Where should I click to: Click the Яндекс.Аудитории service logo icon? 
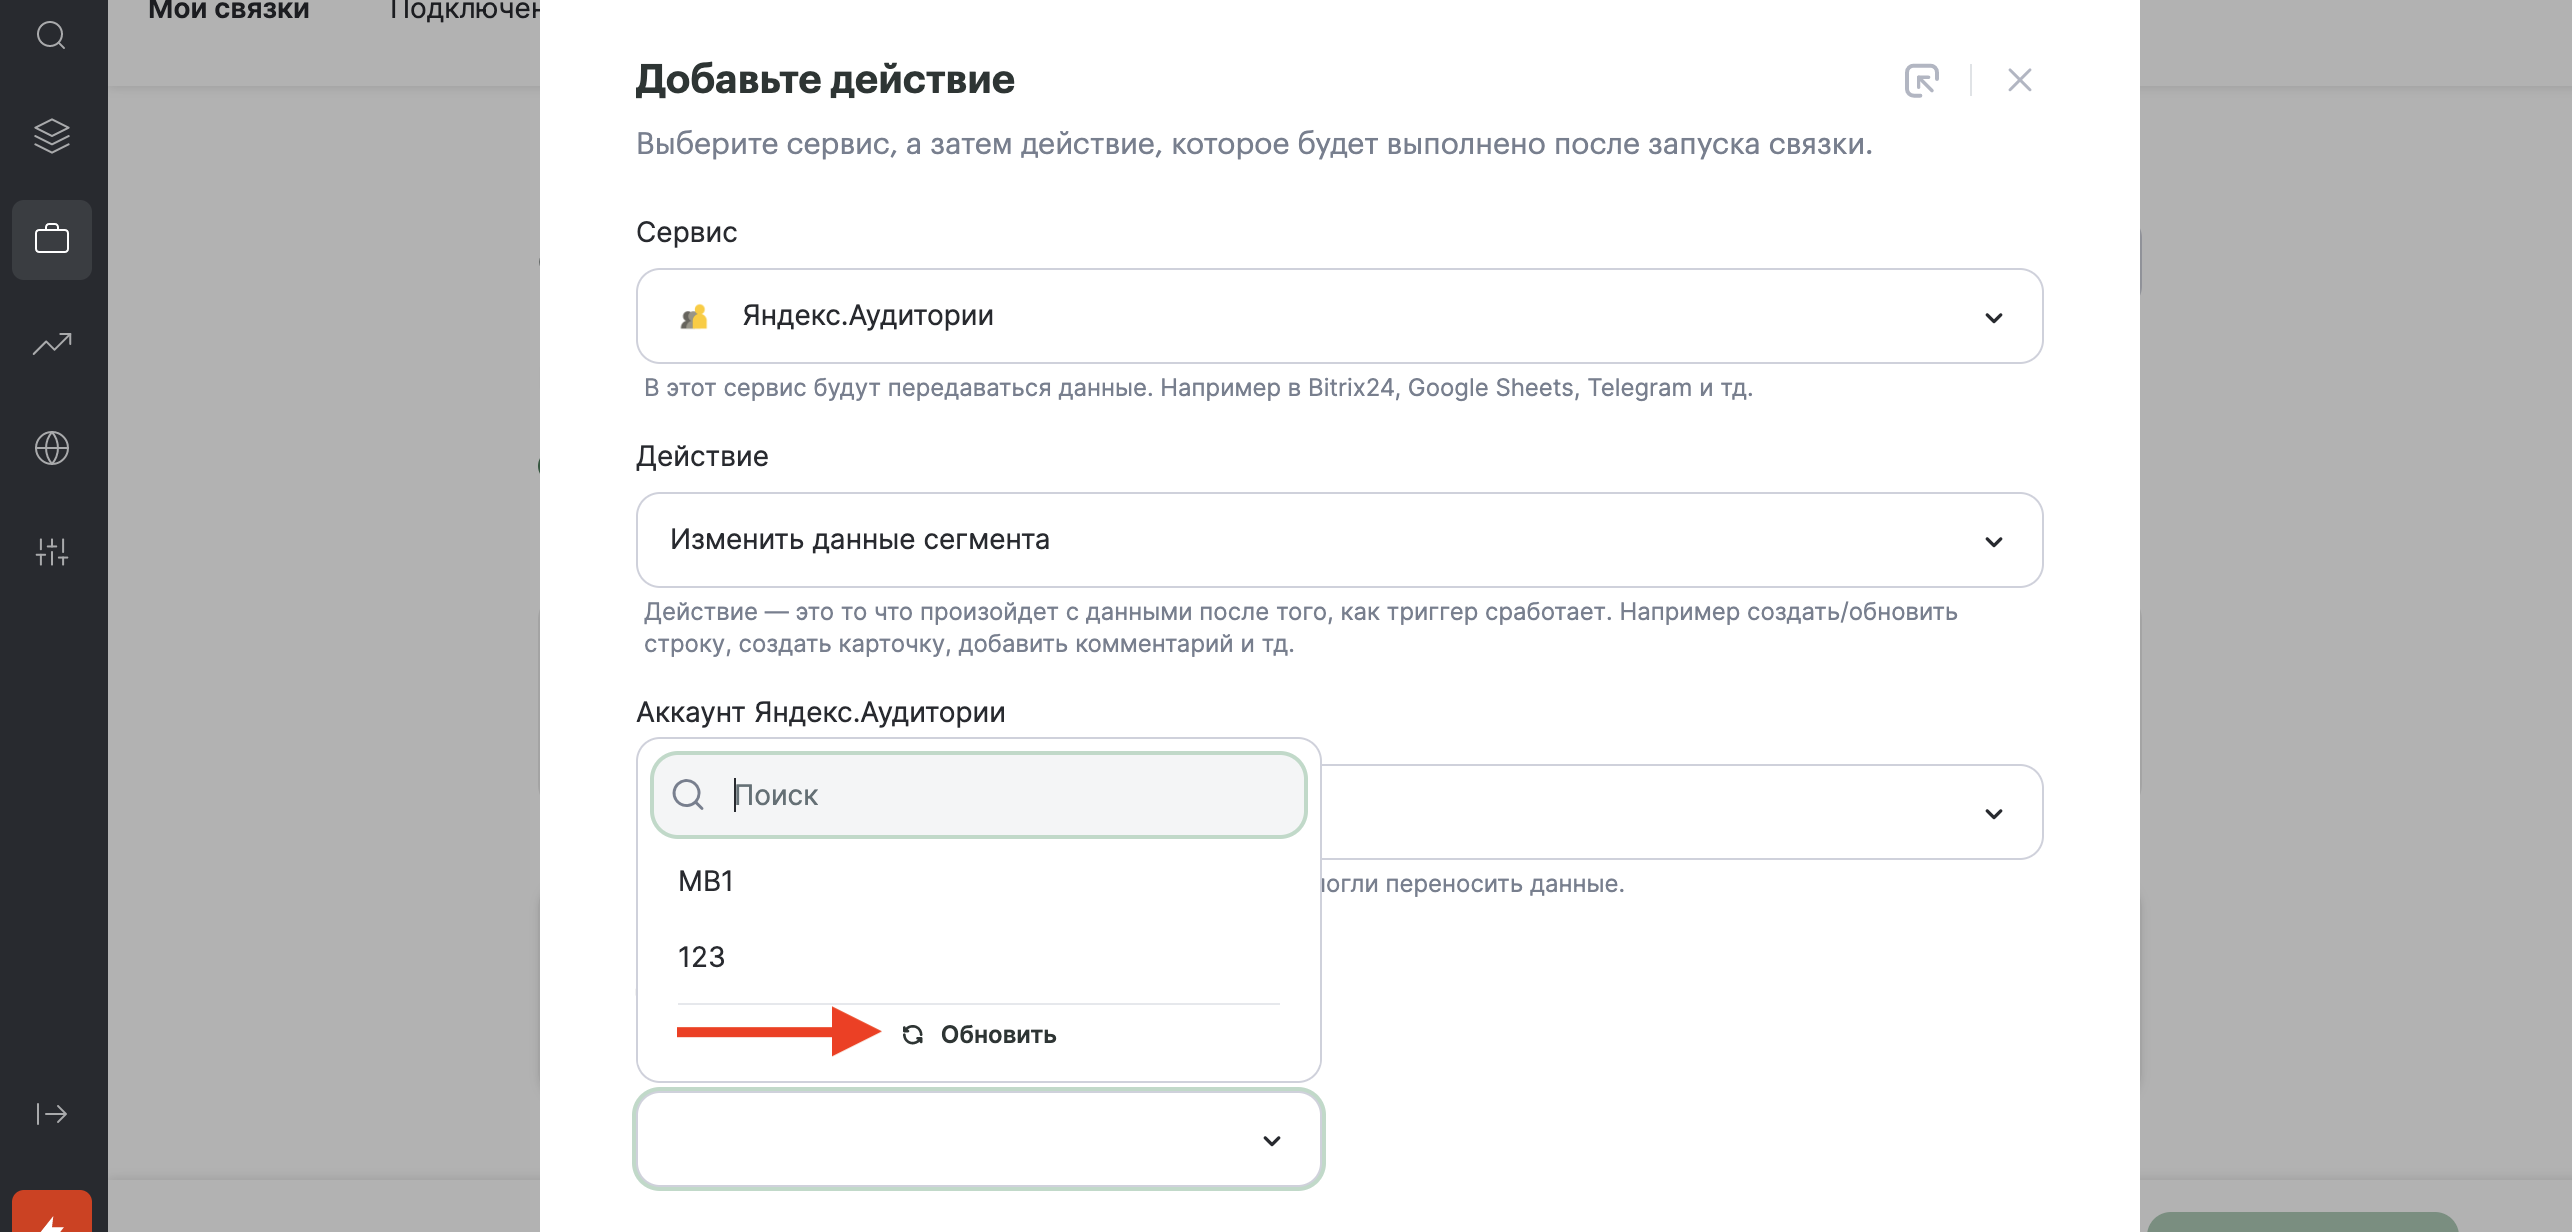693,316
